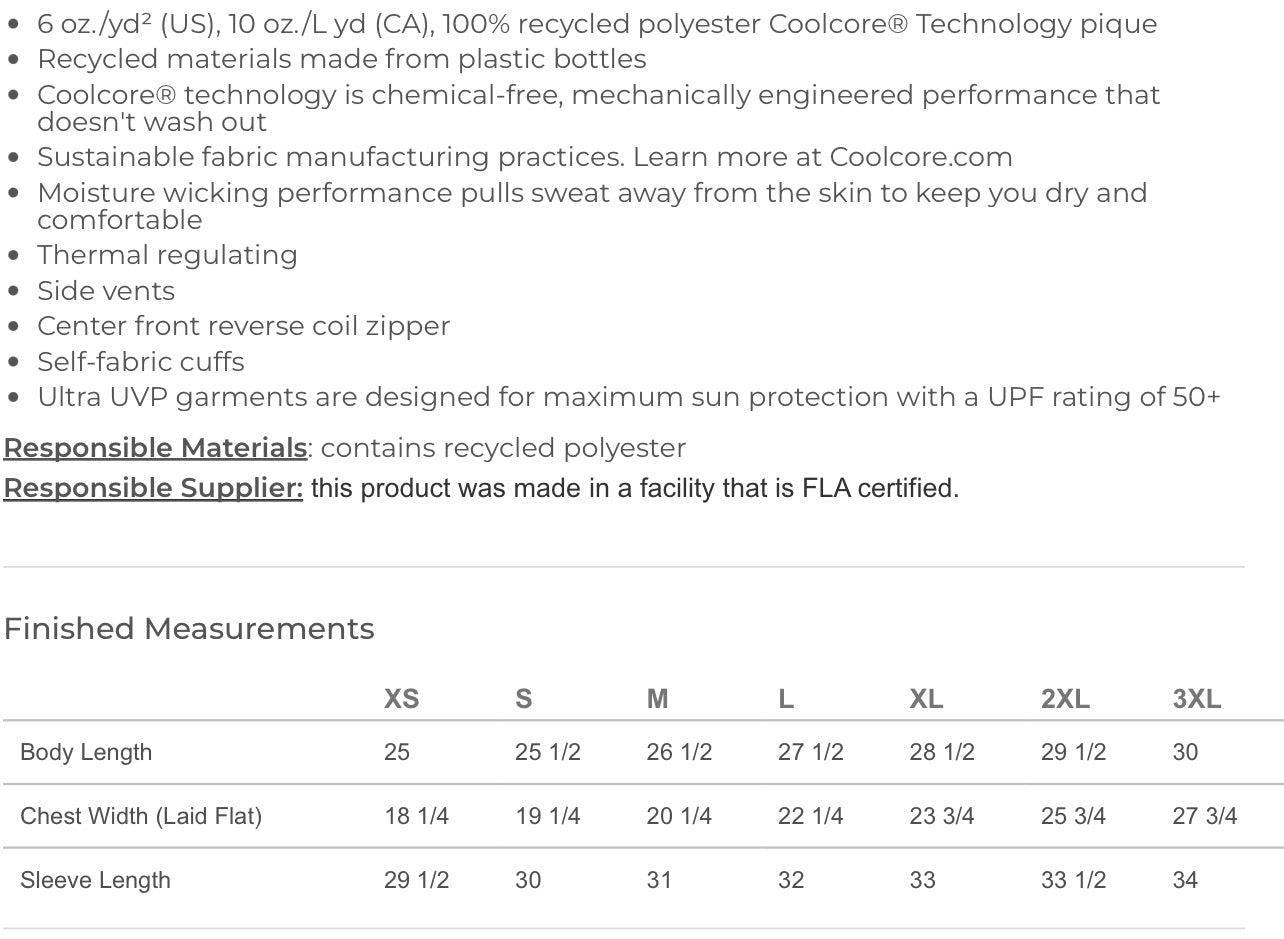
Task: Select the XS column header
Action: (x=402, y=699)
